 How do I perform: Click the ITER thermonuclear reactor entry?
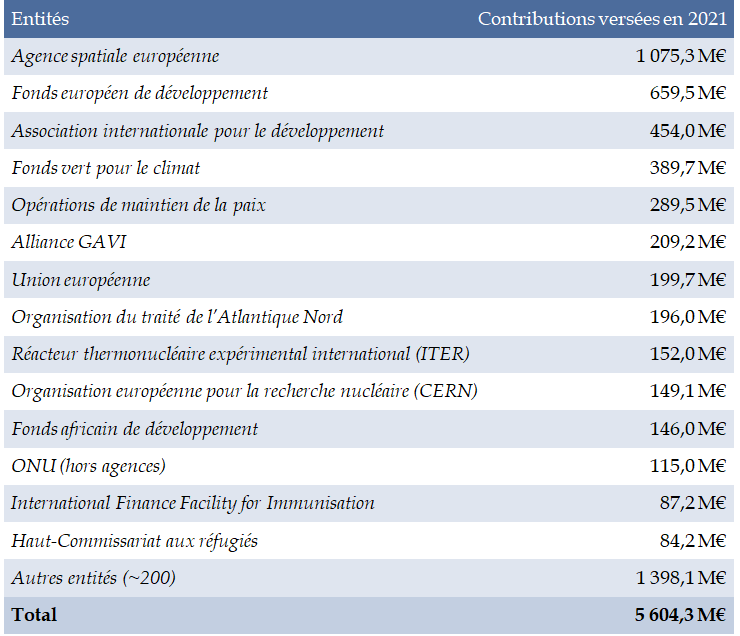click(x=240, y=354)
